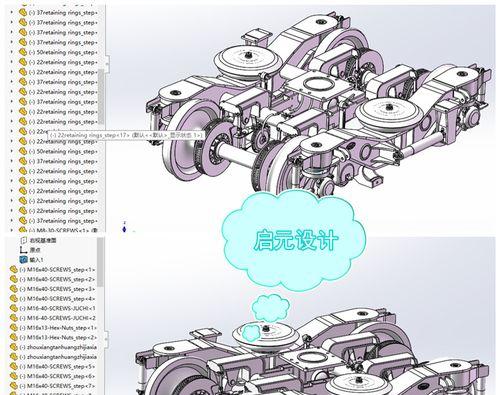Click the lower feature tree scrollbar thumb
500x395 pixels.
click(x=100, y=262)
